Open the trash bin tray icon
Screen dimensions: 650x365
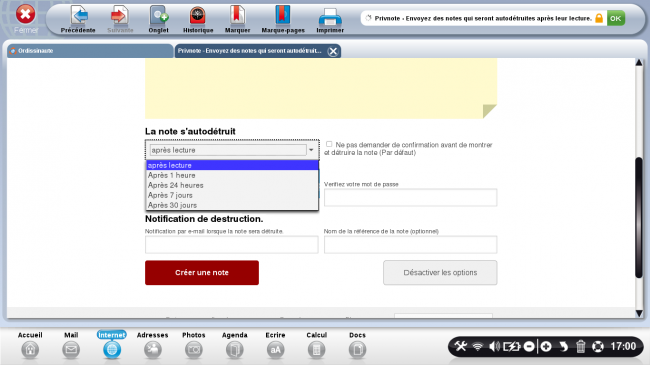tap(580, 346)
